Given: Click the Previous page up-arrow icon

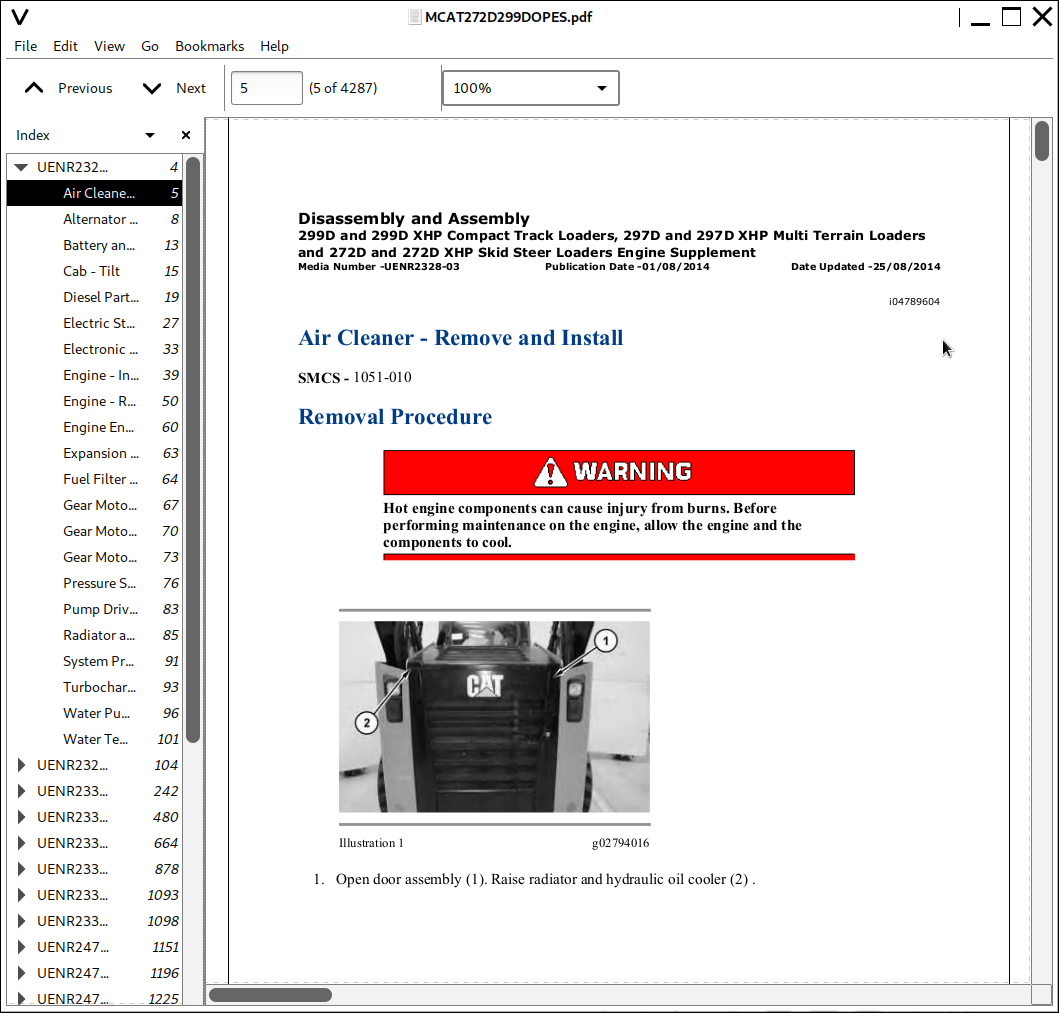Looking at the screenshot, I should pyautogui.click(x=34, y=88).
